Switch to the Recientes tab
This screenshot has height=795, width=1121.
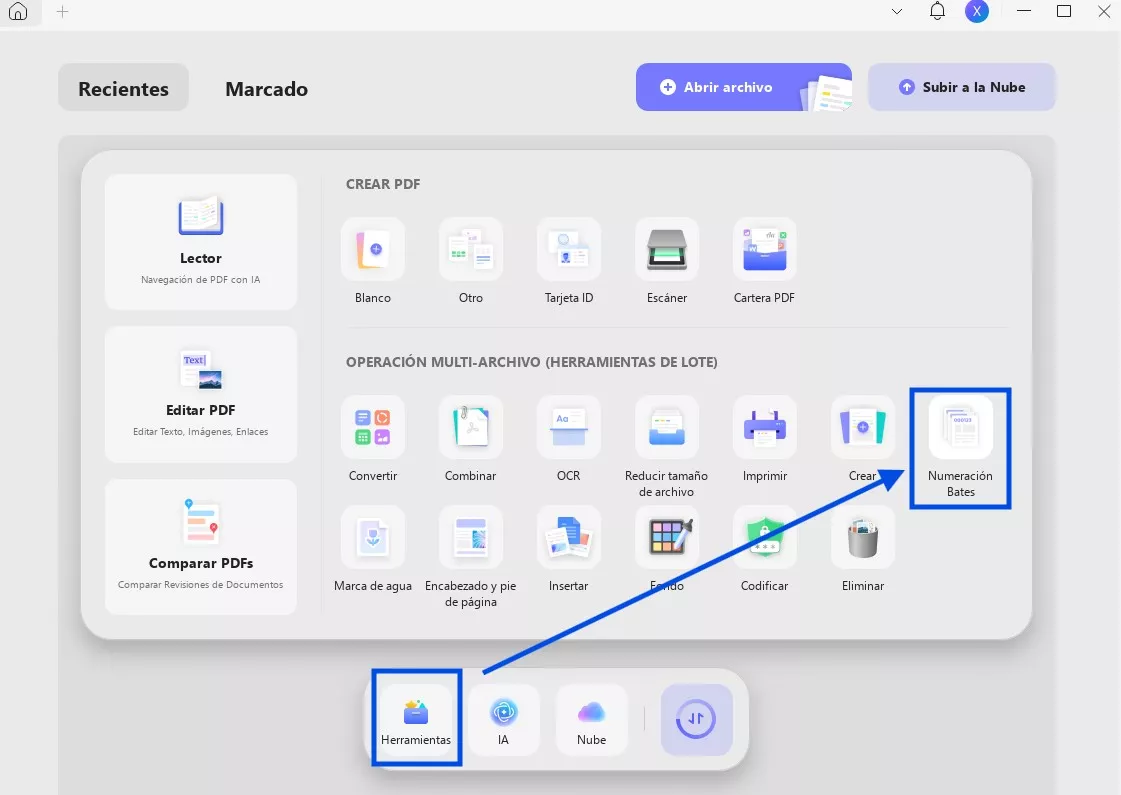tap(123, 87)
